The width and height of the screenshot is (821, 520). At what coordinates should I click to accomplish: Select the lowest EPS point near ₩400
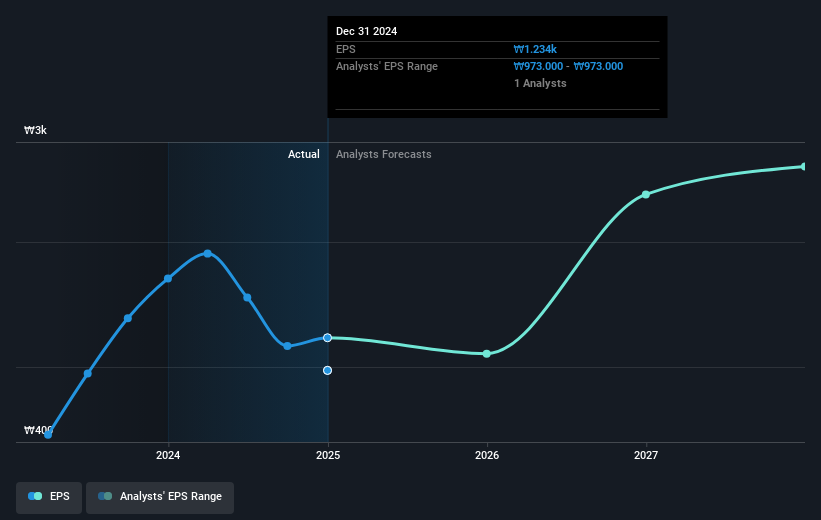(x=48, y=434)
